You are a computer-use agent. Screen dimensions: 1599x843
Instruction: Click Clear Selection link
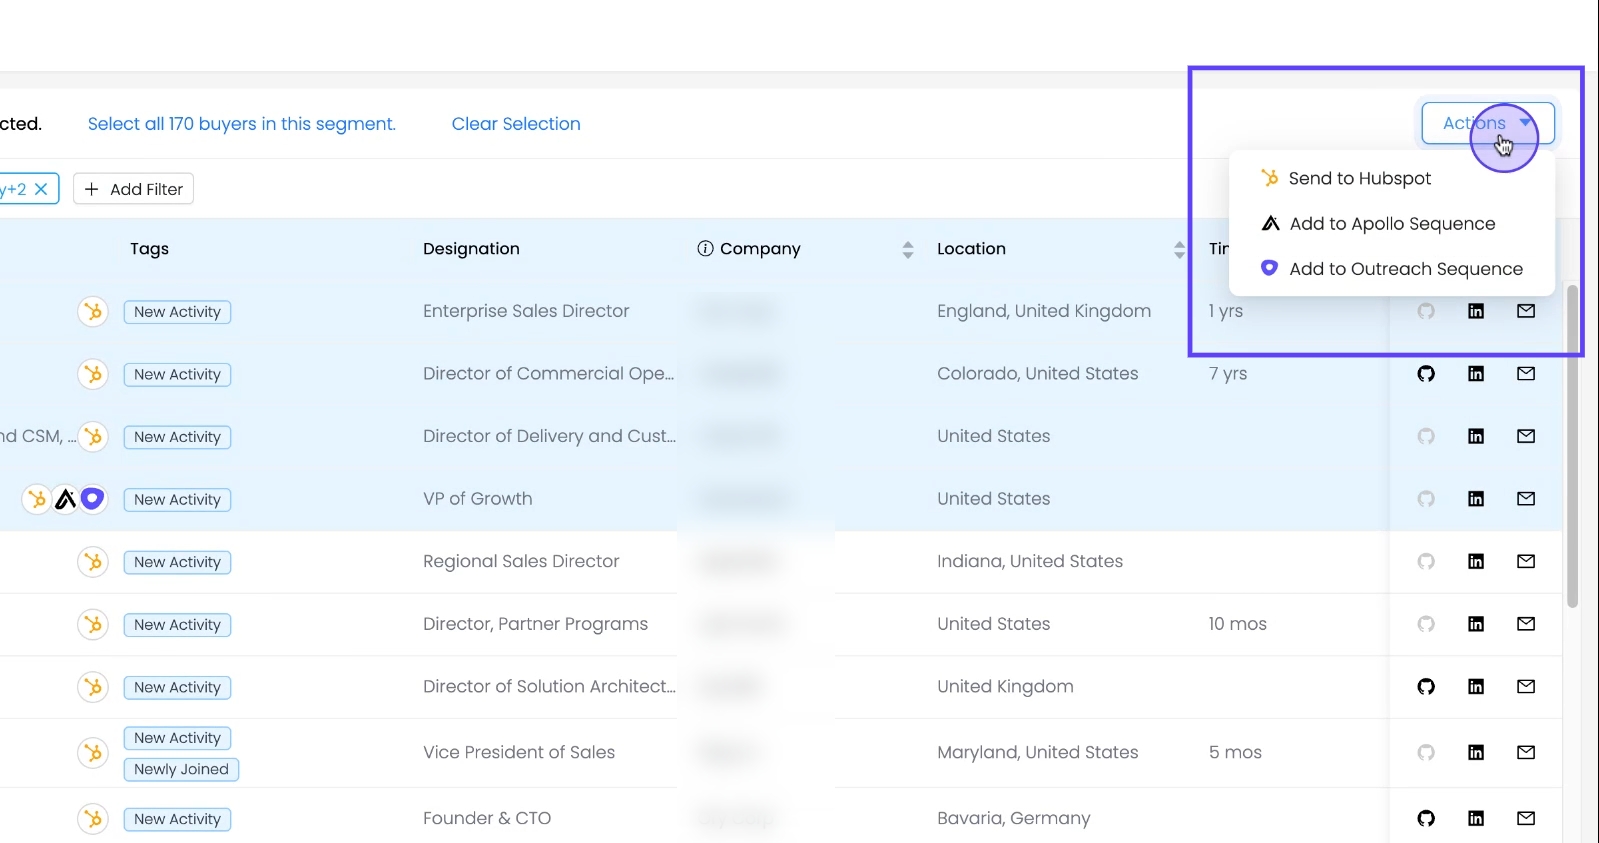515,124
